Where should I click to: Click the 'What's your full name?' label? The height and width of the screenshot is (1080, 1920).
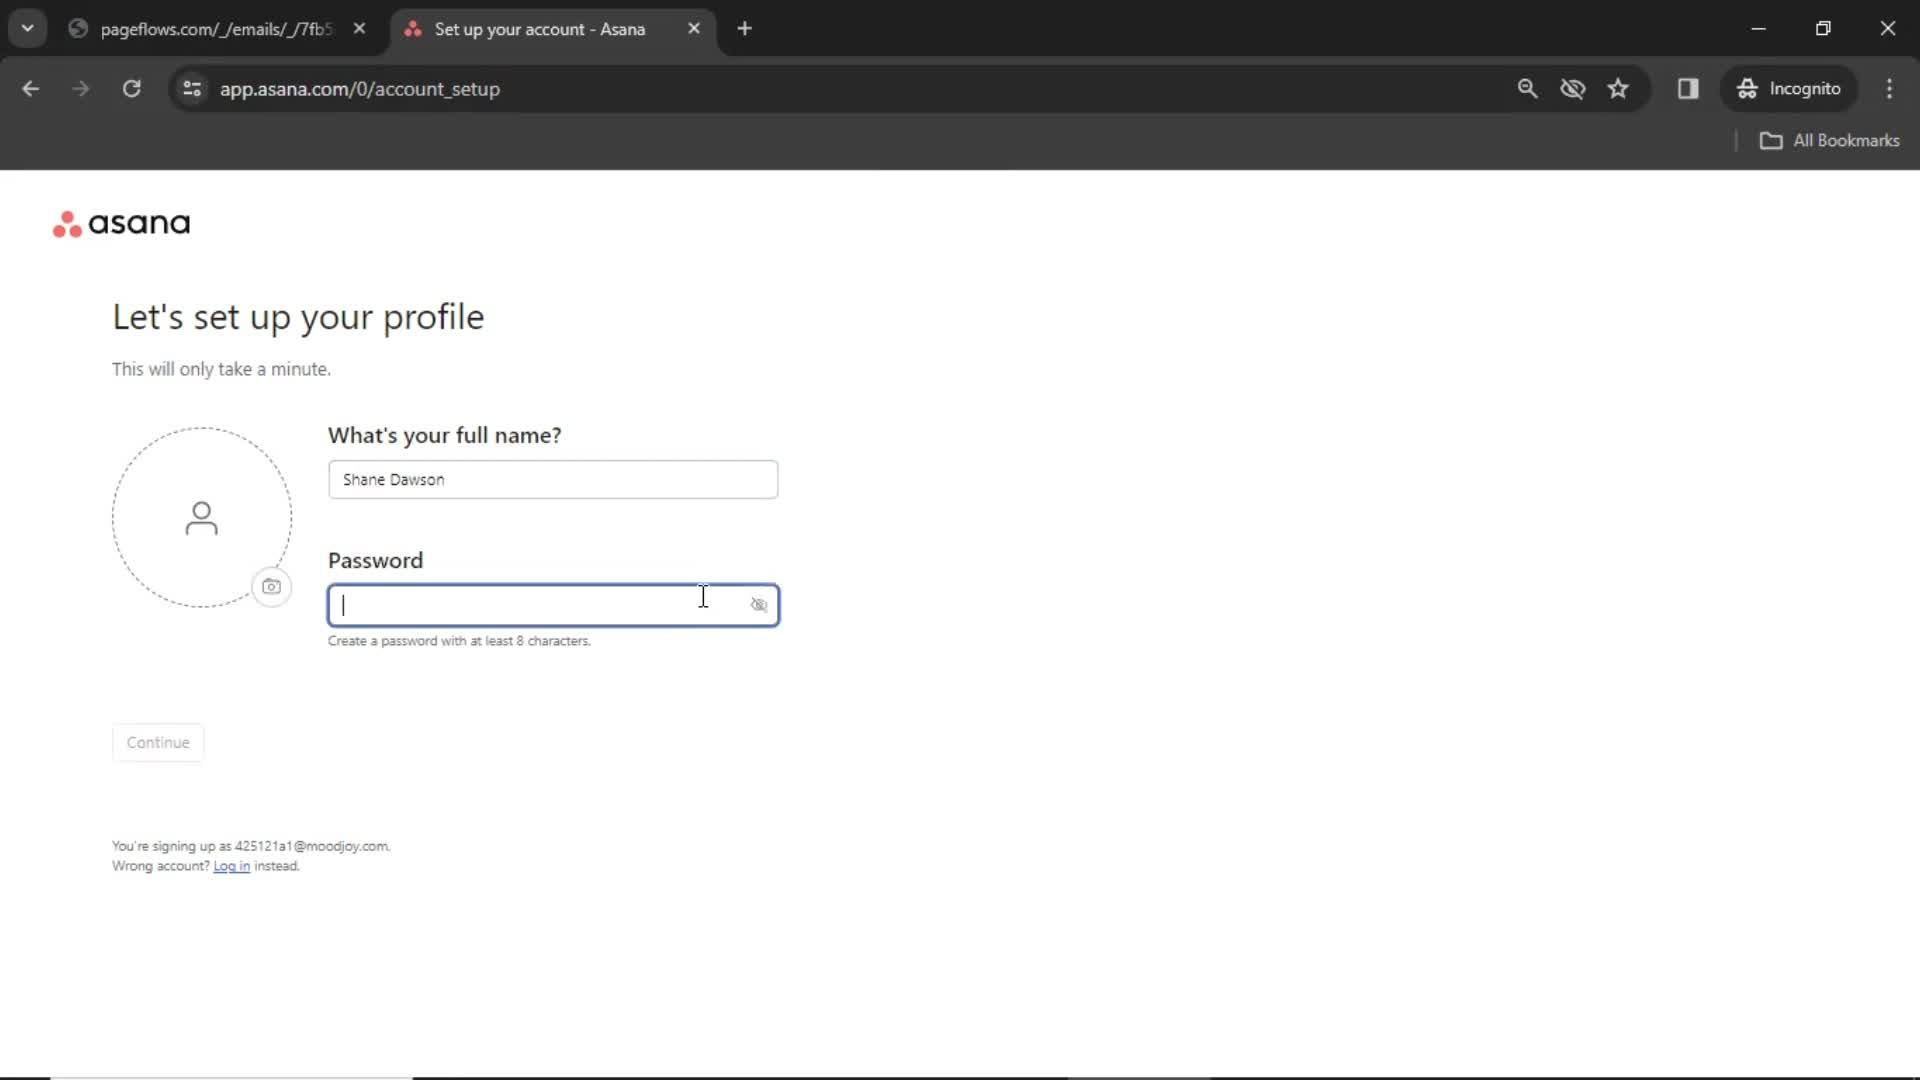coord(445,435)
